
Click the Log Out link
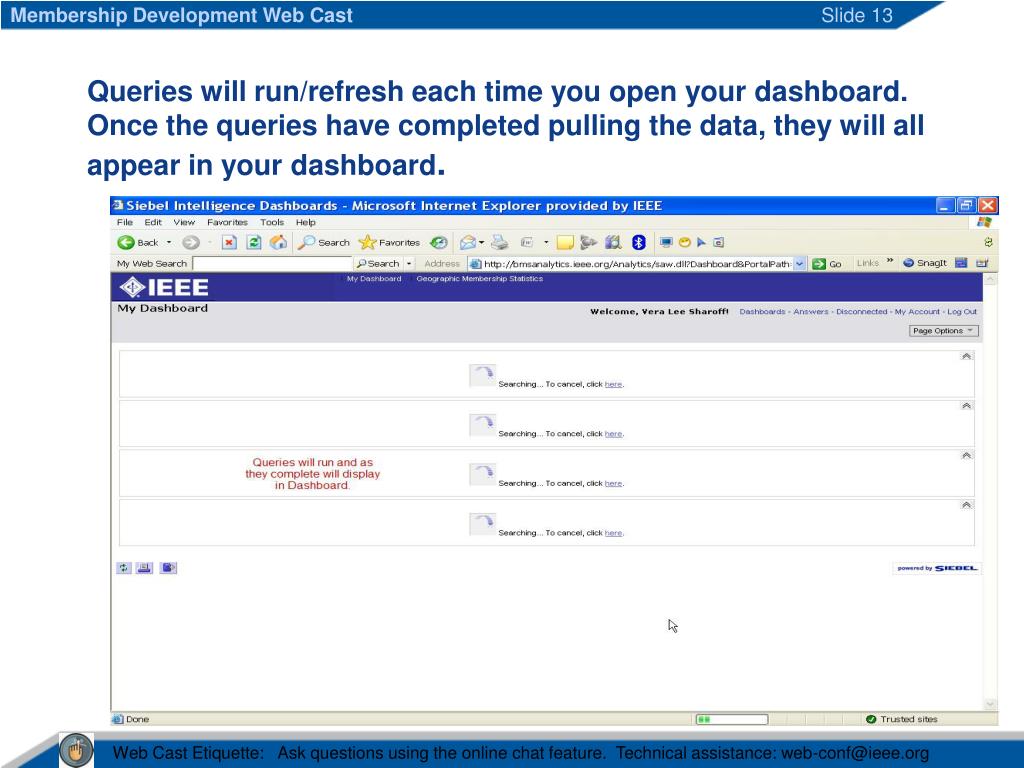pos(962,312)
